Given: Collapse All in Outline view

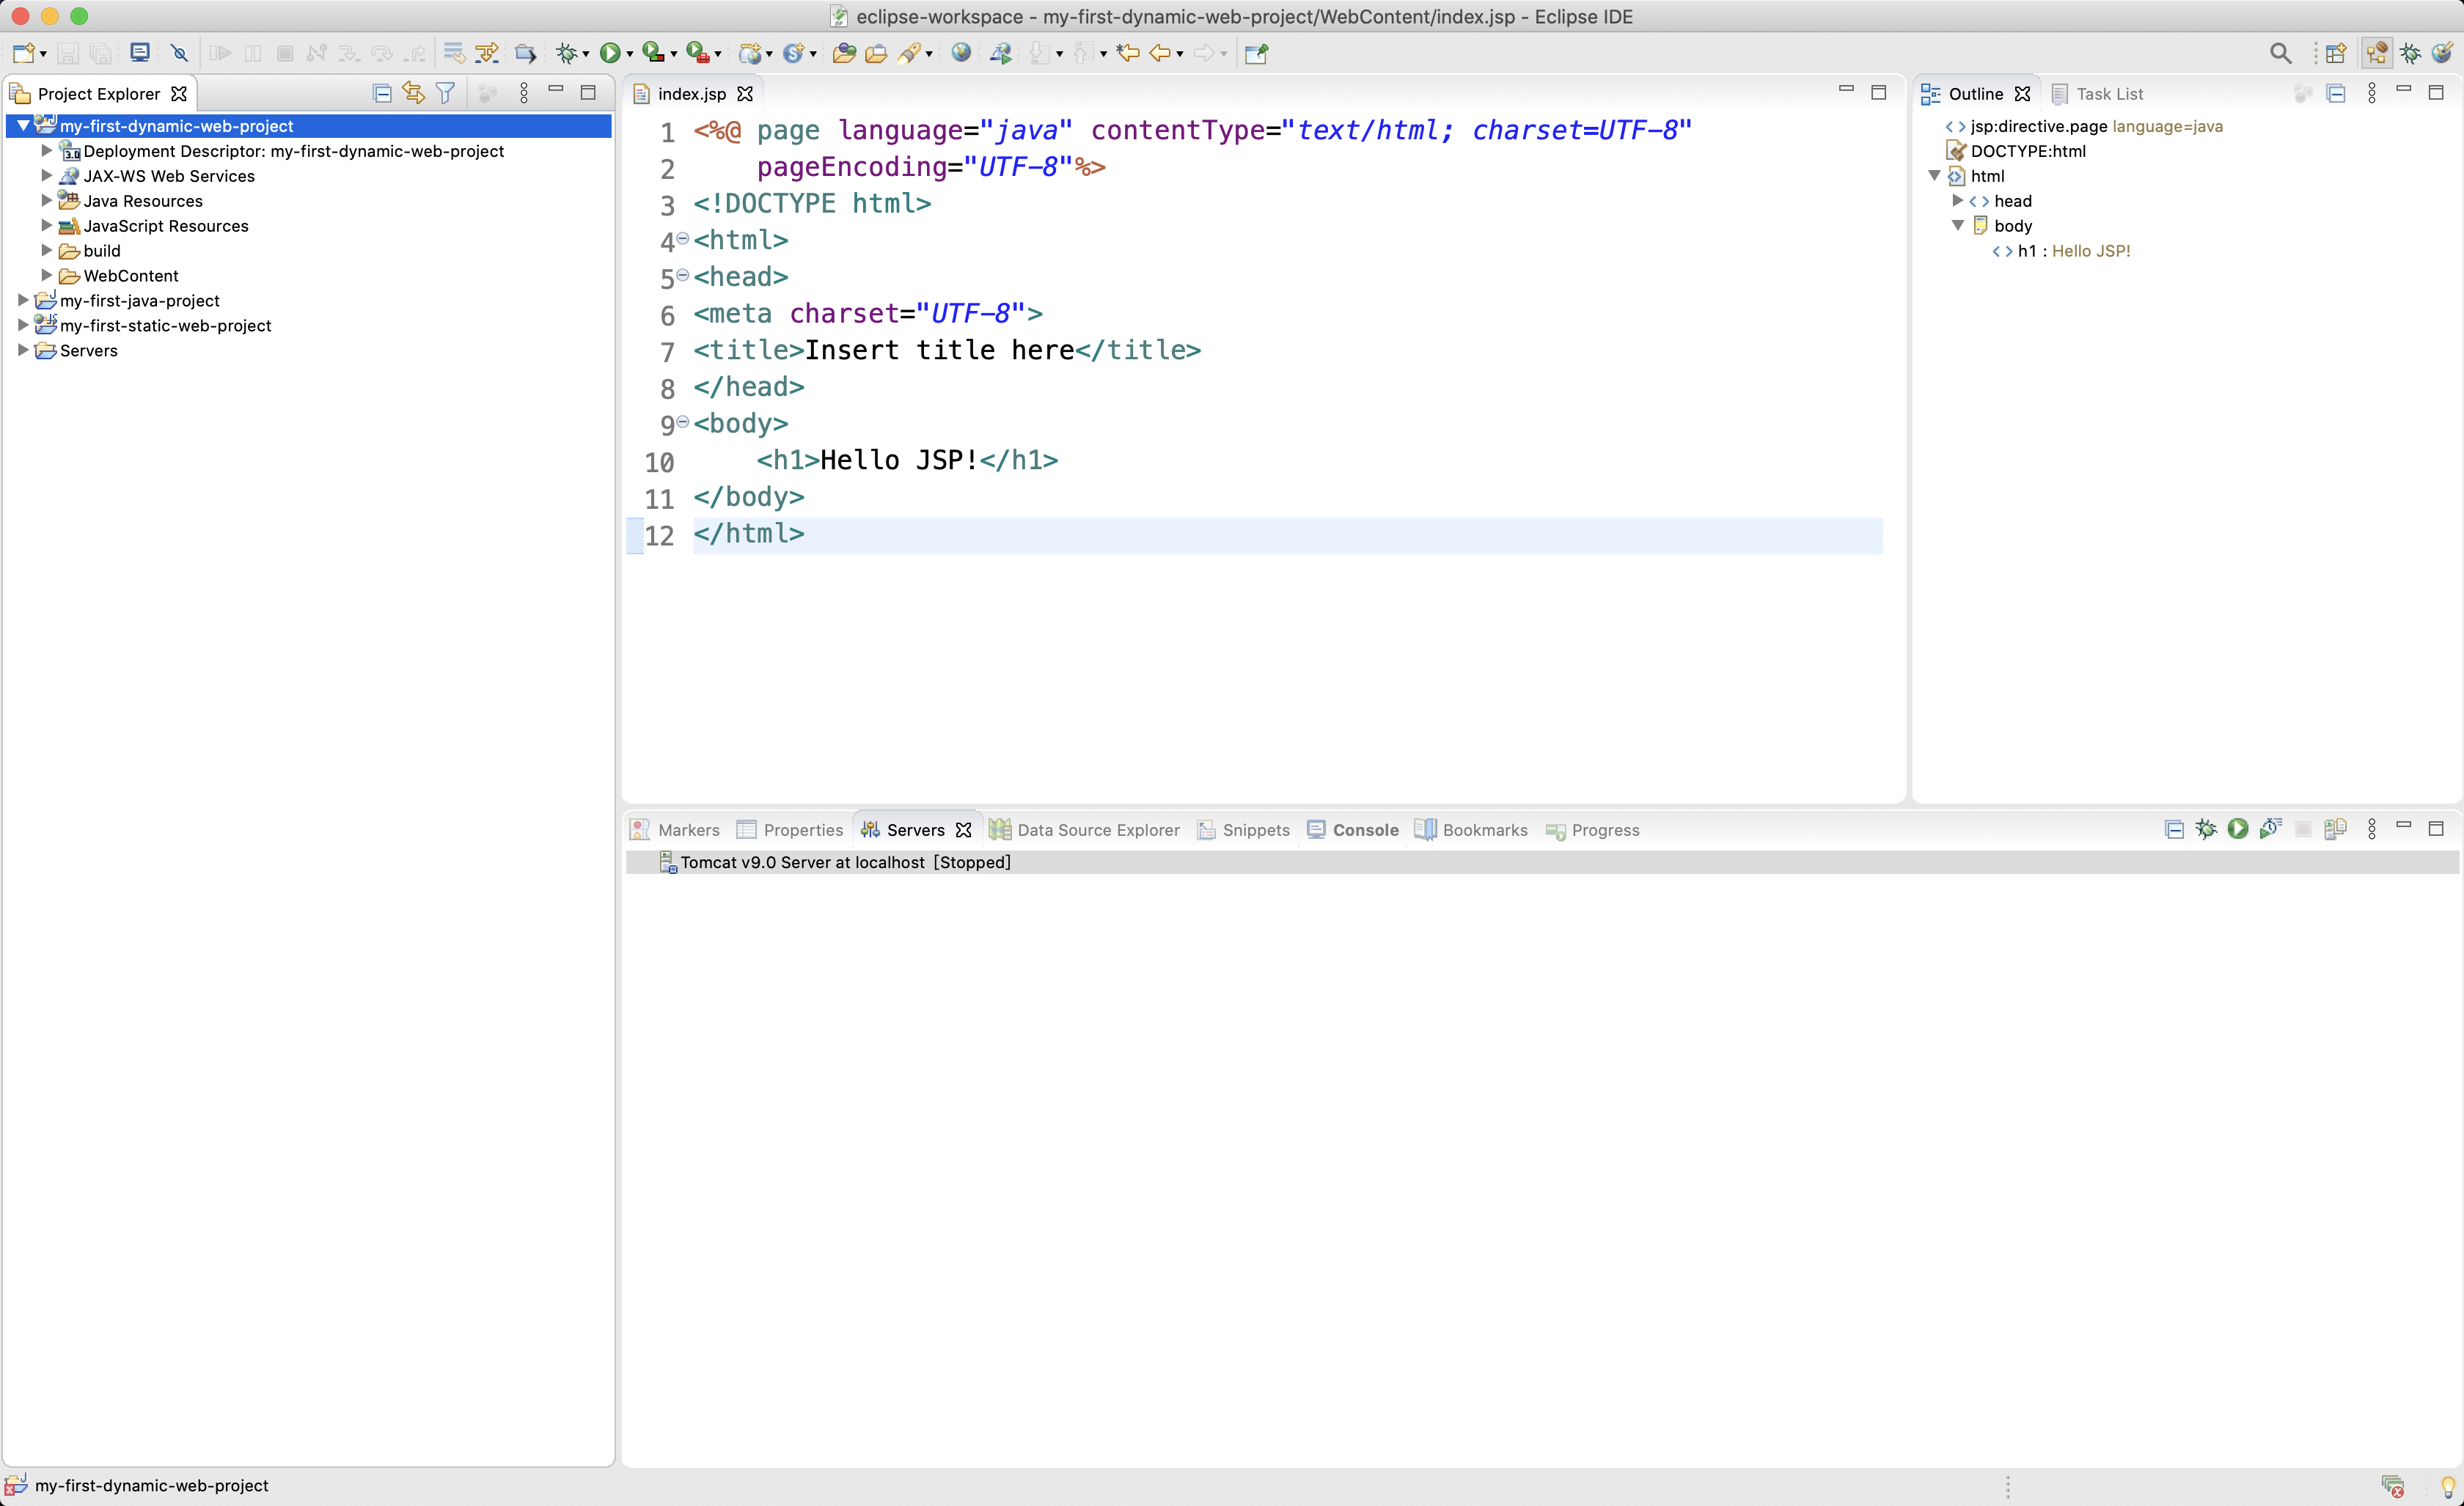Looking at the screenshot, I should (x=2336, y=93).
